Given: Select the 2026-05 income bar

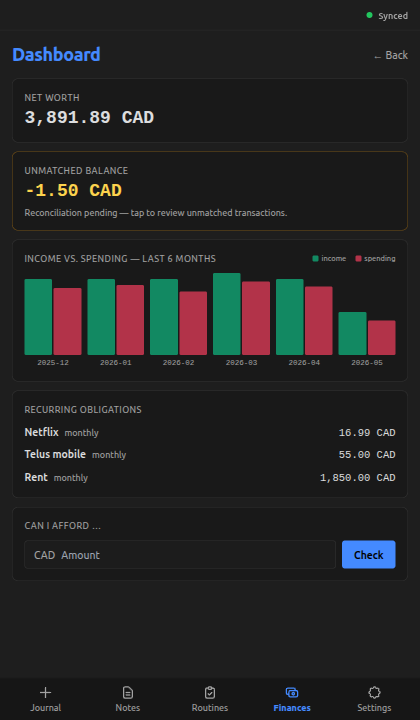Looking at the screenshot, I should point(353,333).
